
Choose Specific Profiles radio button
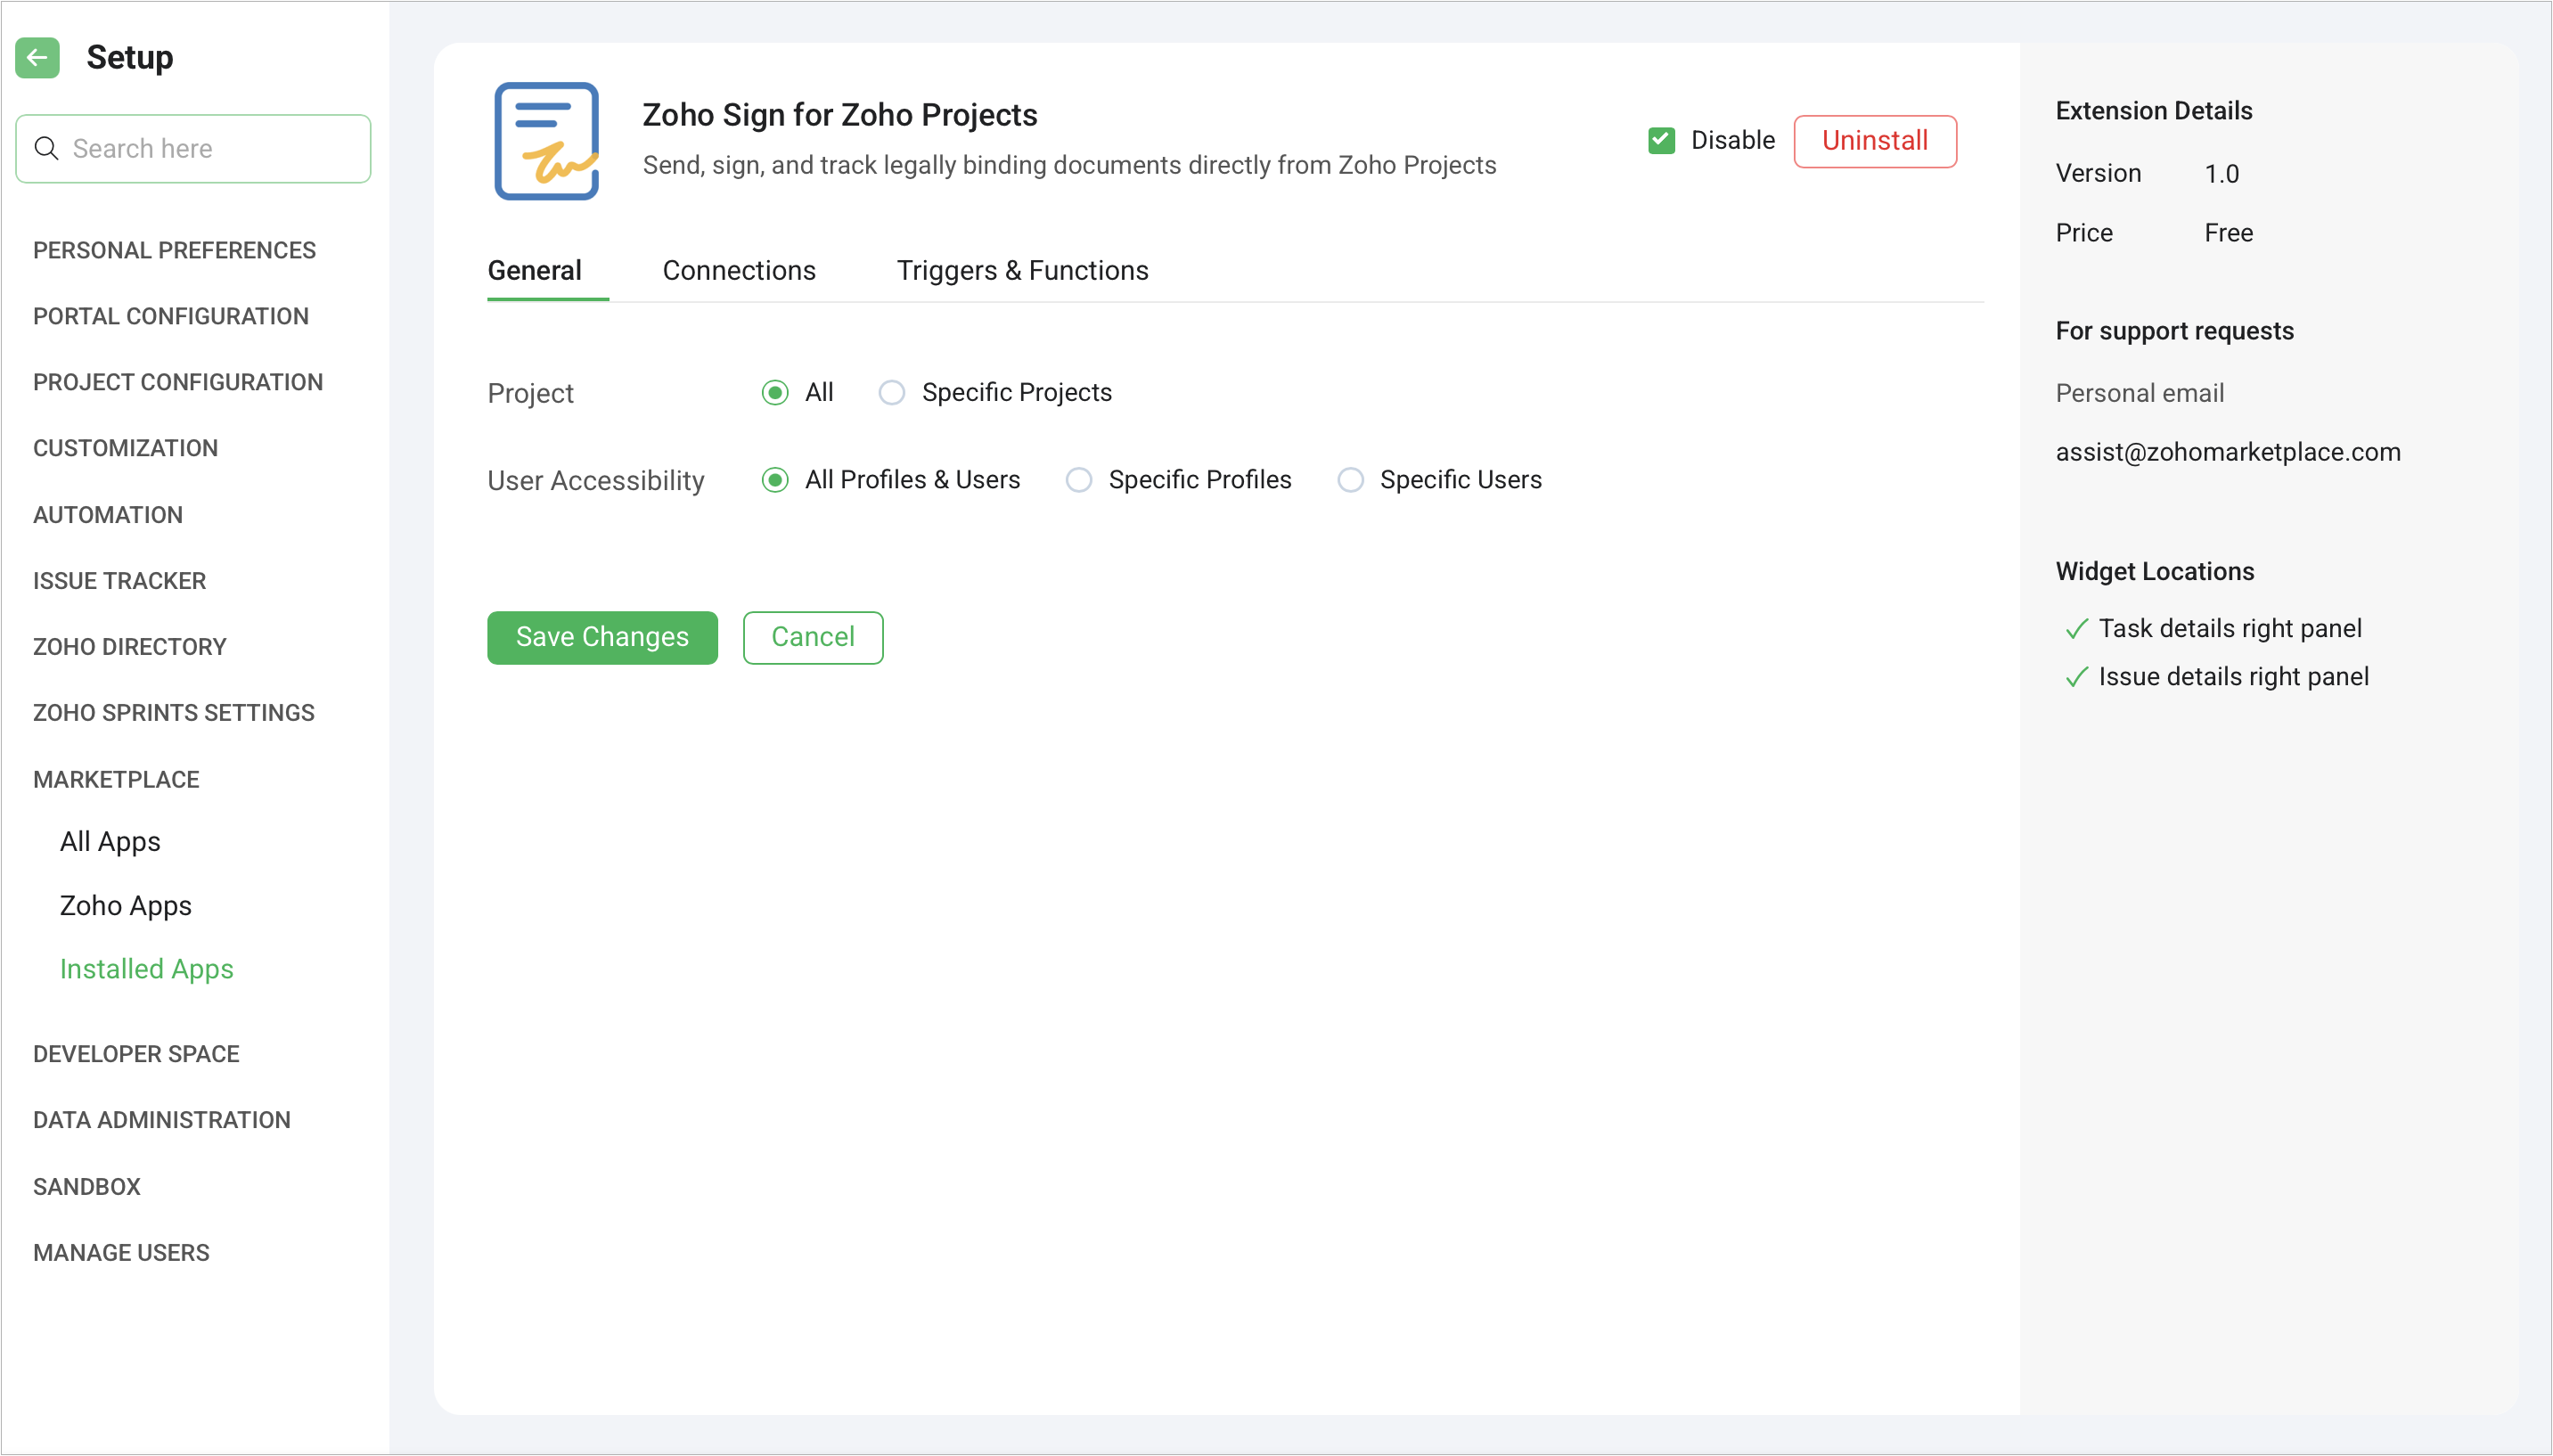1078,480
